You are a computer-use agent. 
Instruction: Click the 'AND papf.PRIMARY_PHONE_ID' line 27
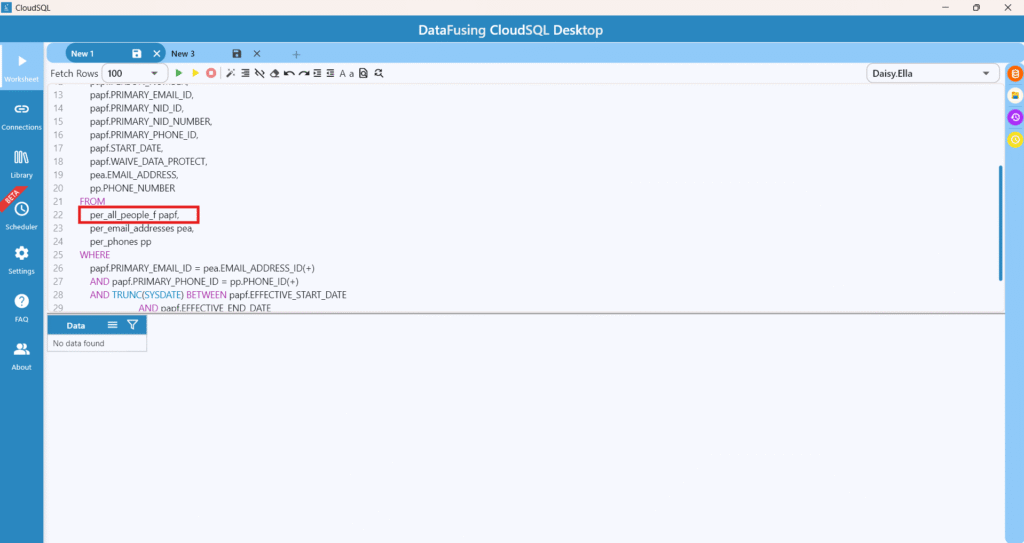[194, 282]
